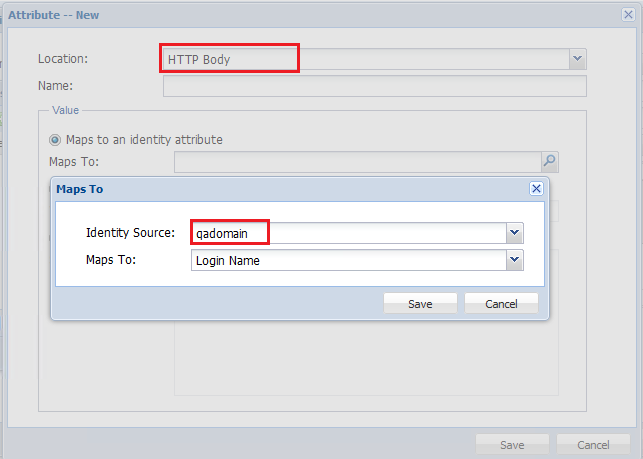Expand the Login Name dropdown arrow
Screen dimensions: 643x459
click(515, 260)
